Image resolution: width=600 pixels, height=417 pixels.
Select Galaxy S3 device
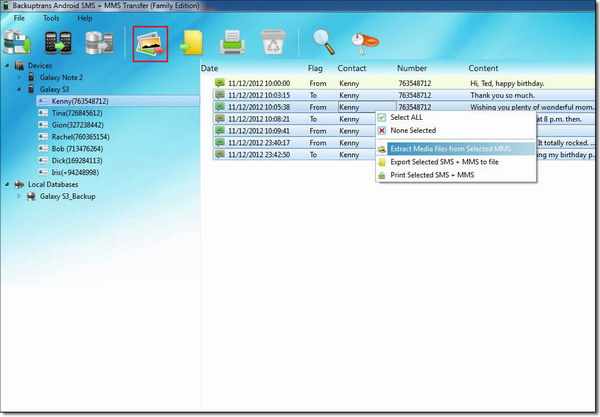[54, 89]
